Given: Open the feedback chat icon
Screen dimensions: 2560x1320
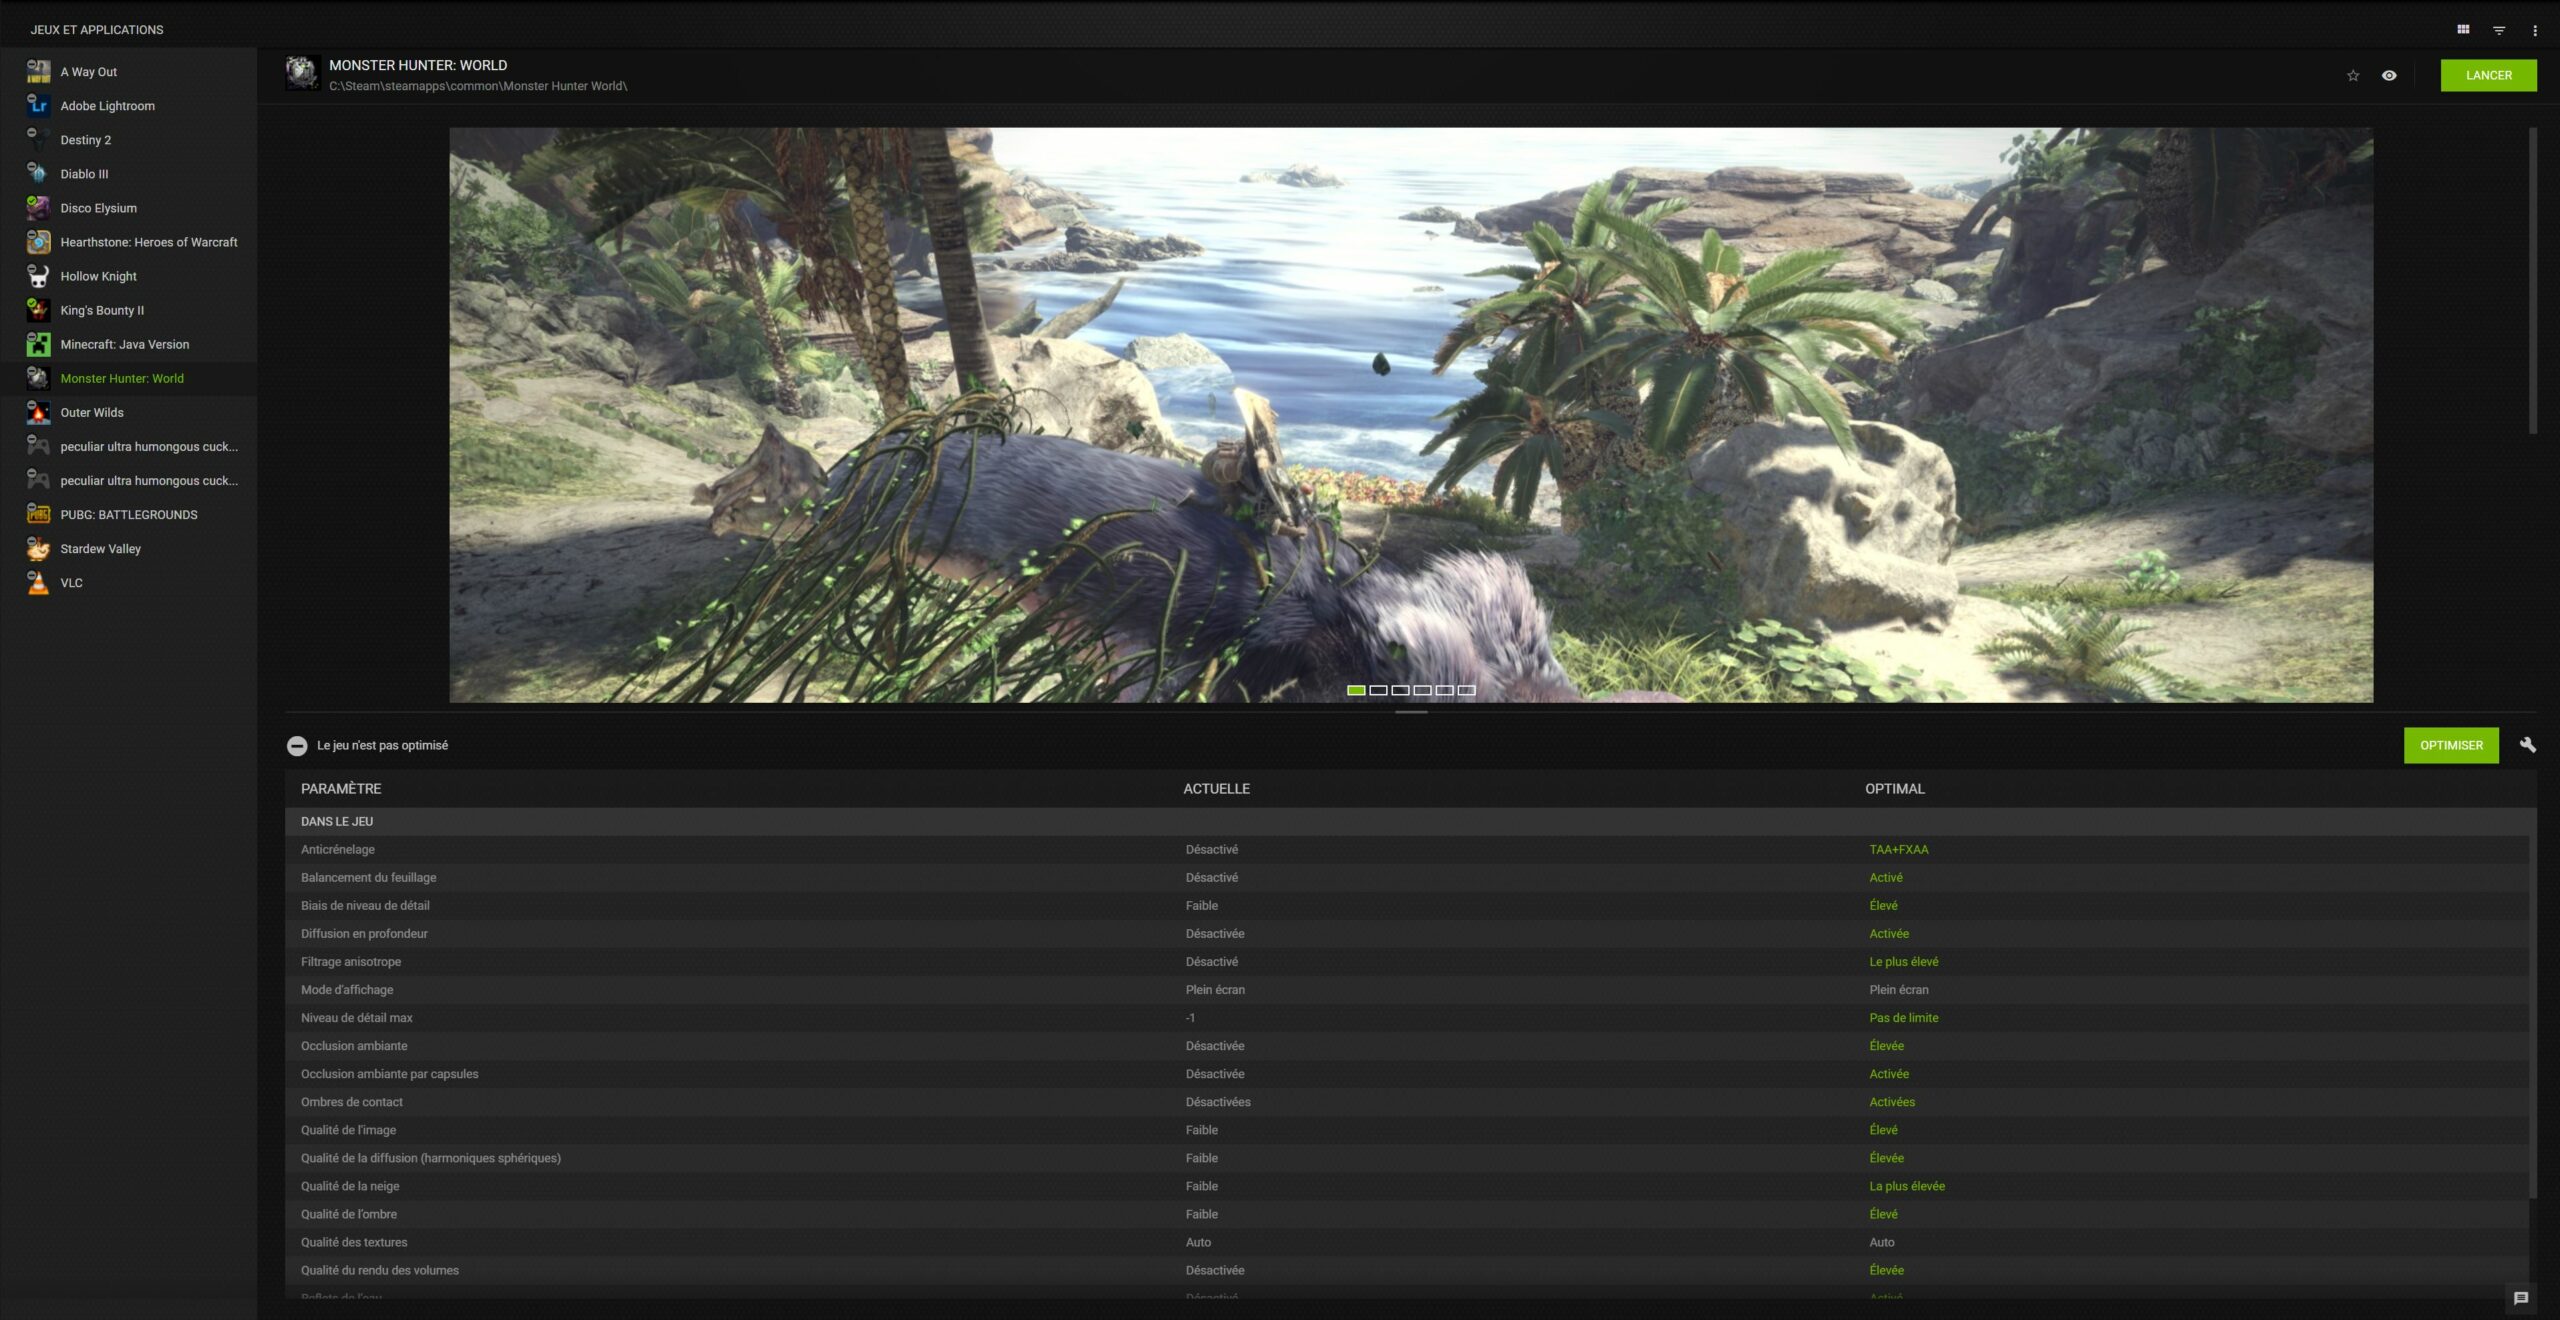Looking at the screenshot, I should click(2521, 1298).
